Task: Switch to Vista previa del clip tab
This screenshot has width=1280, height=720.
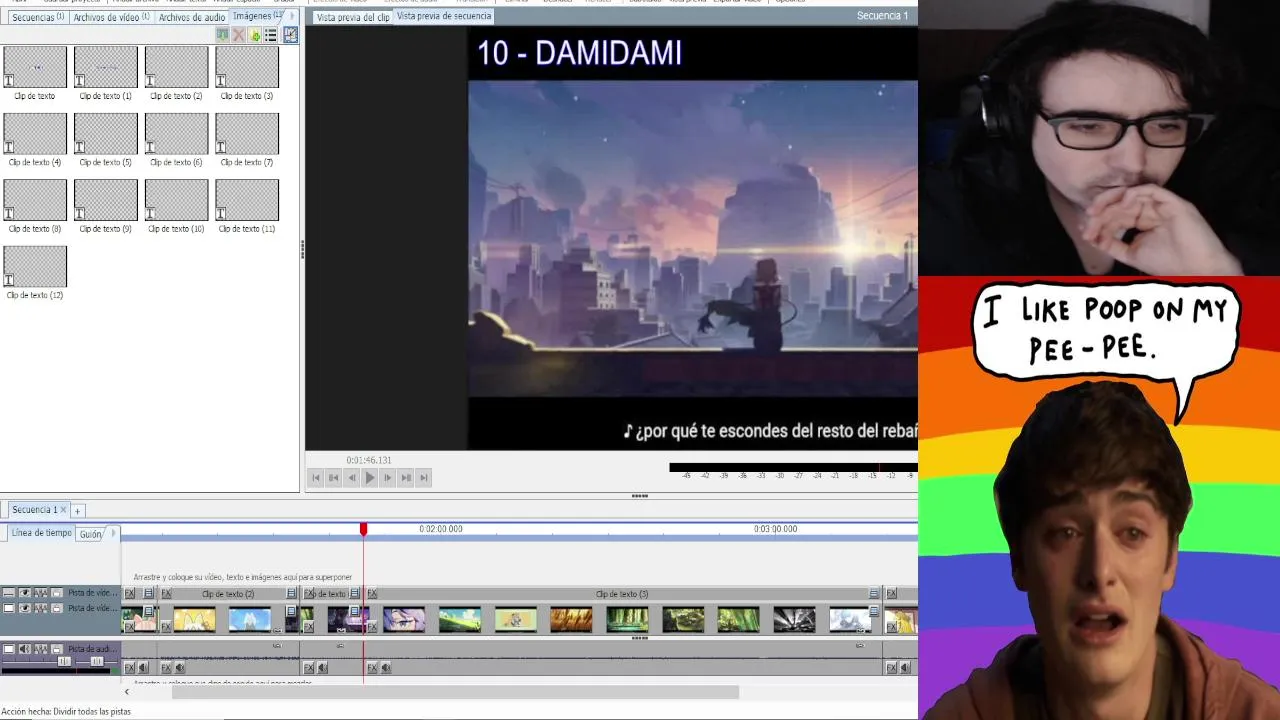Action: (353, 17)
